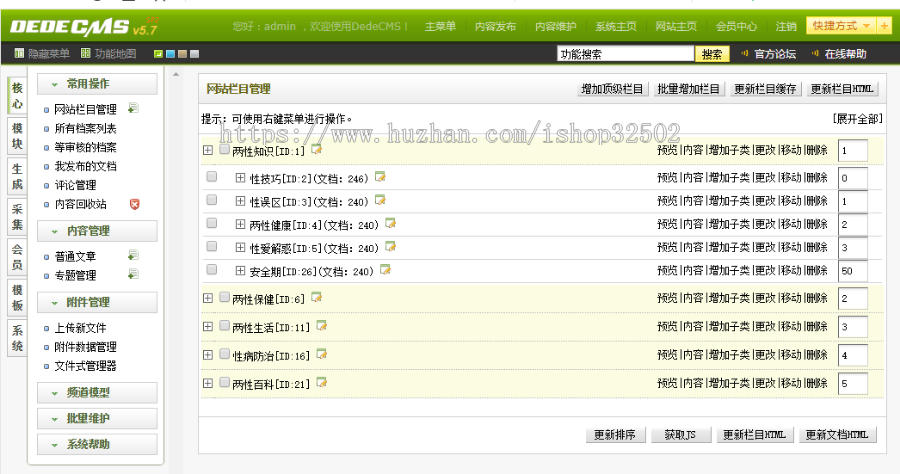Click the 增加顶级栏目 button
Screen dimensions: 900x474
pos(612,89)
